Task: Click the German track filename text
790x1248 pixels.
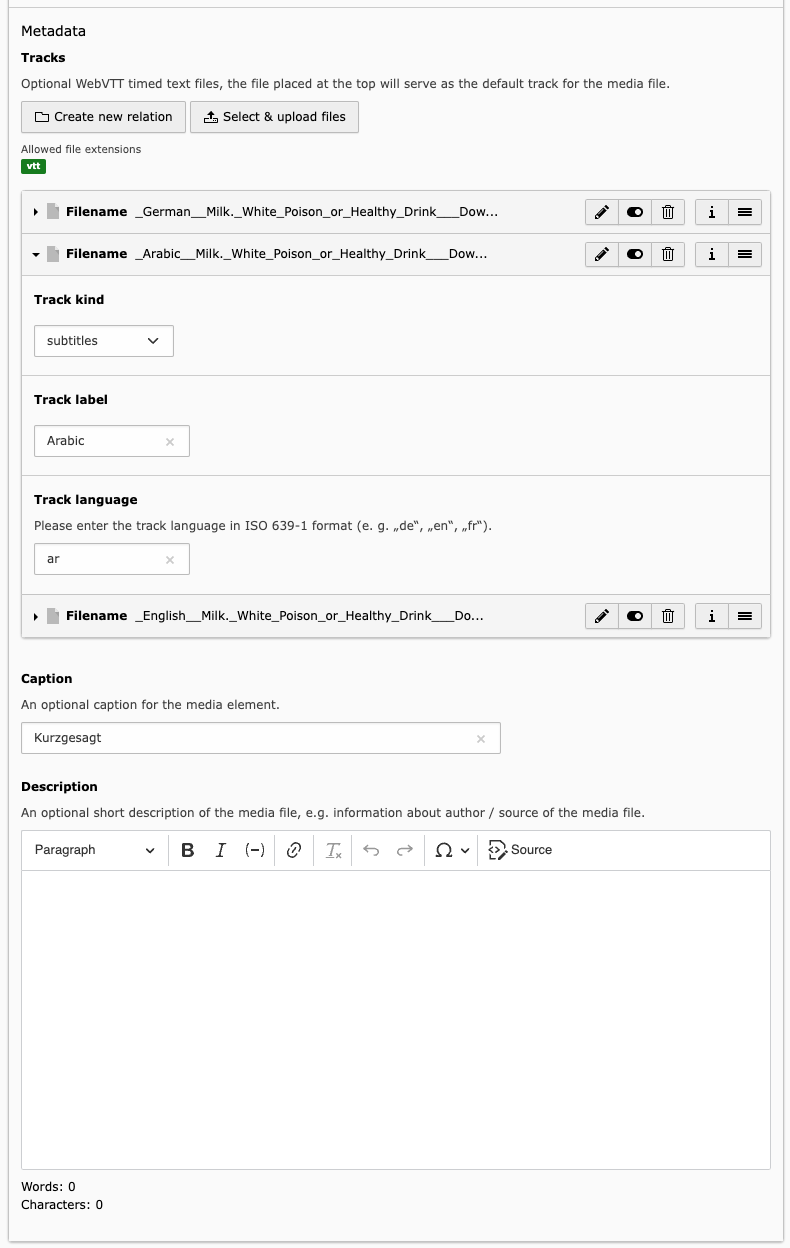Action: coord(316,212)
